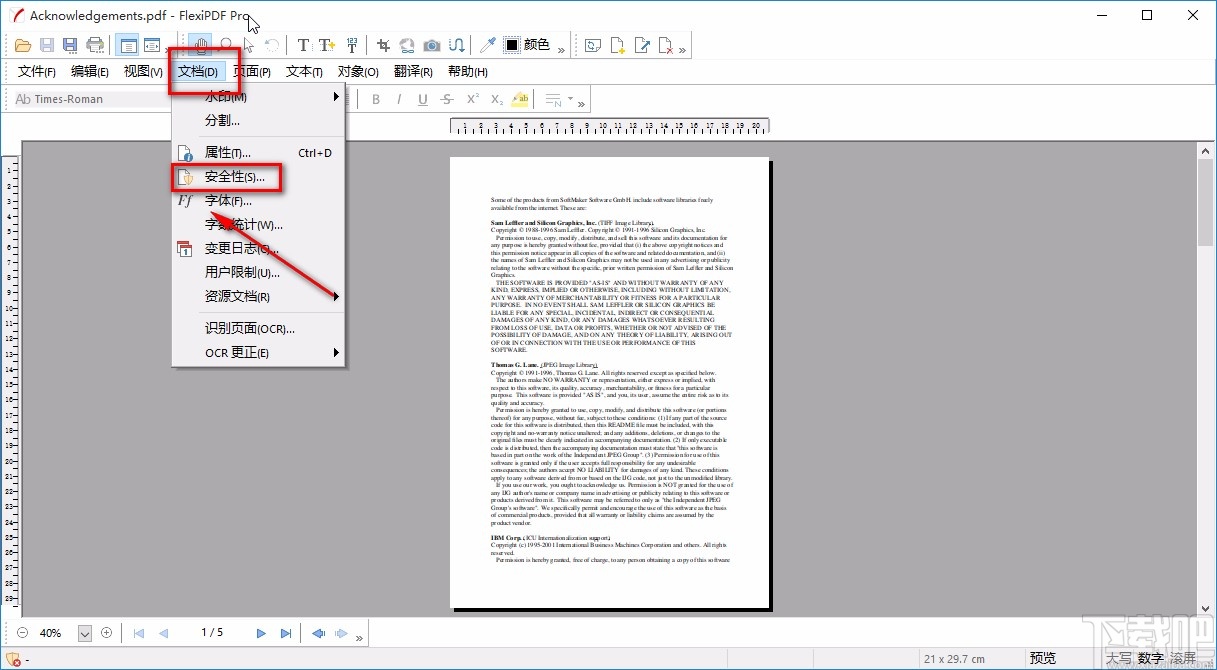The image size is (1217, 670).
Task: Click the previous view back arrow
Action: tap(318, 633)
